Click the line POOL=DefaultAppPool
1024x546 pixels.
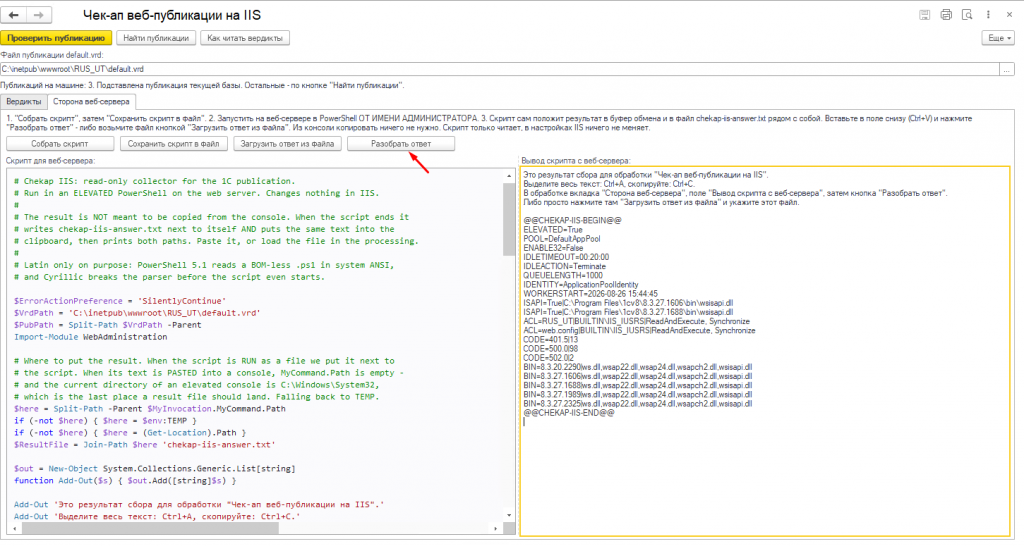562,239
